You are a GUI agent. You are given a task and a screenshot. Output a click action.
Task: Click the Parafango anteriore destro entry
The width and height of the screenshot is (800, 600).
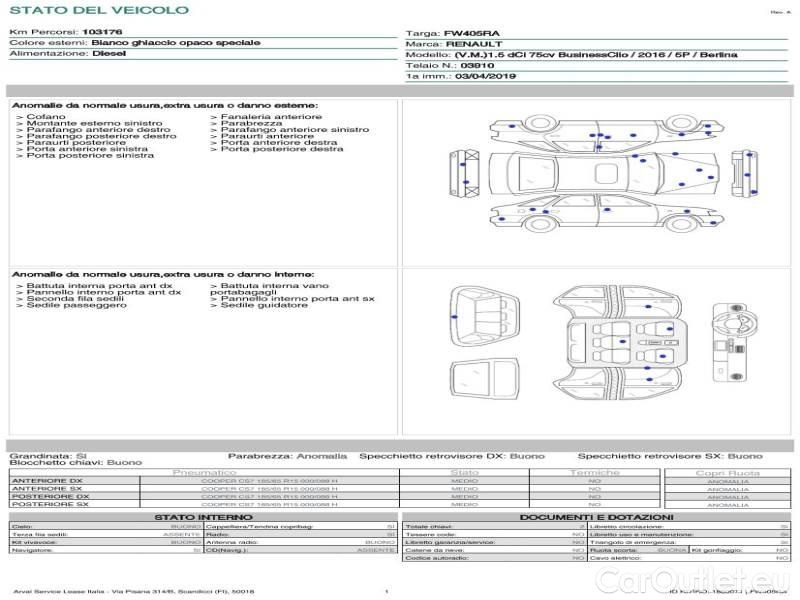93,130
